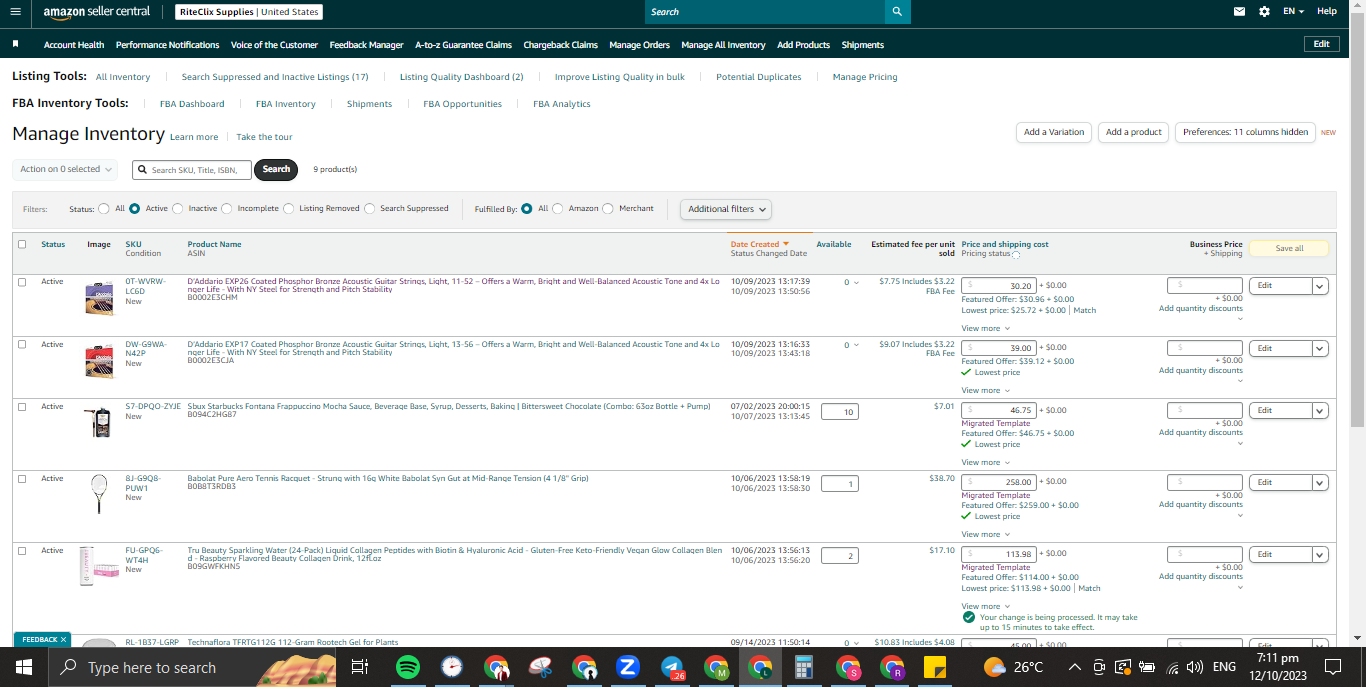Viewport: 1366px width, 687px height.
Task: Open Edit dropdown arrow for D'Addario EXP26 row
Action: click(1320, 286)
